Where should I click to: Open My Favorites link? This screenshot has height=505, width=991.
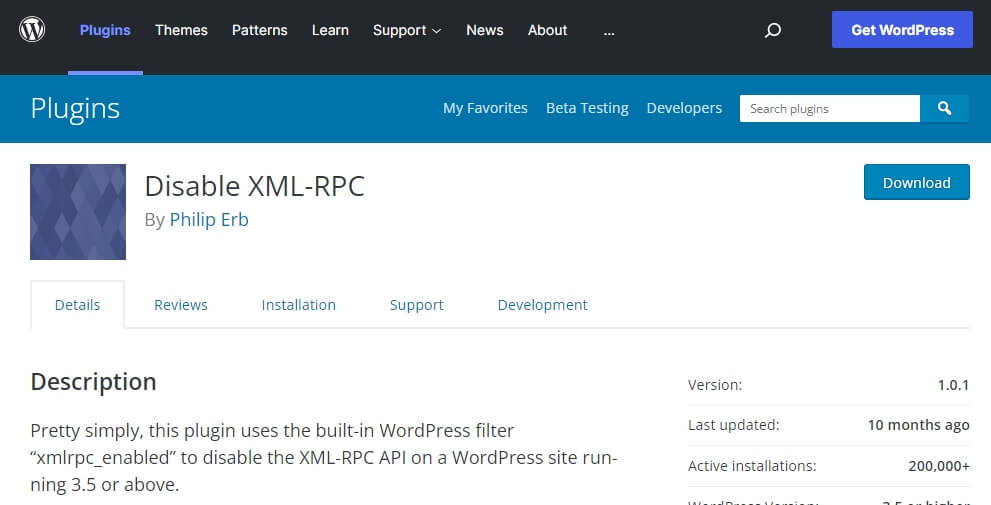pyautogui.click(x=485, y=108)
